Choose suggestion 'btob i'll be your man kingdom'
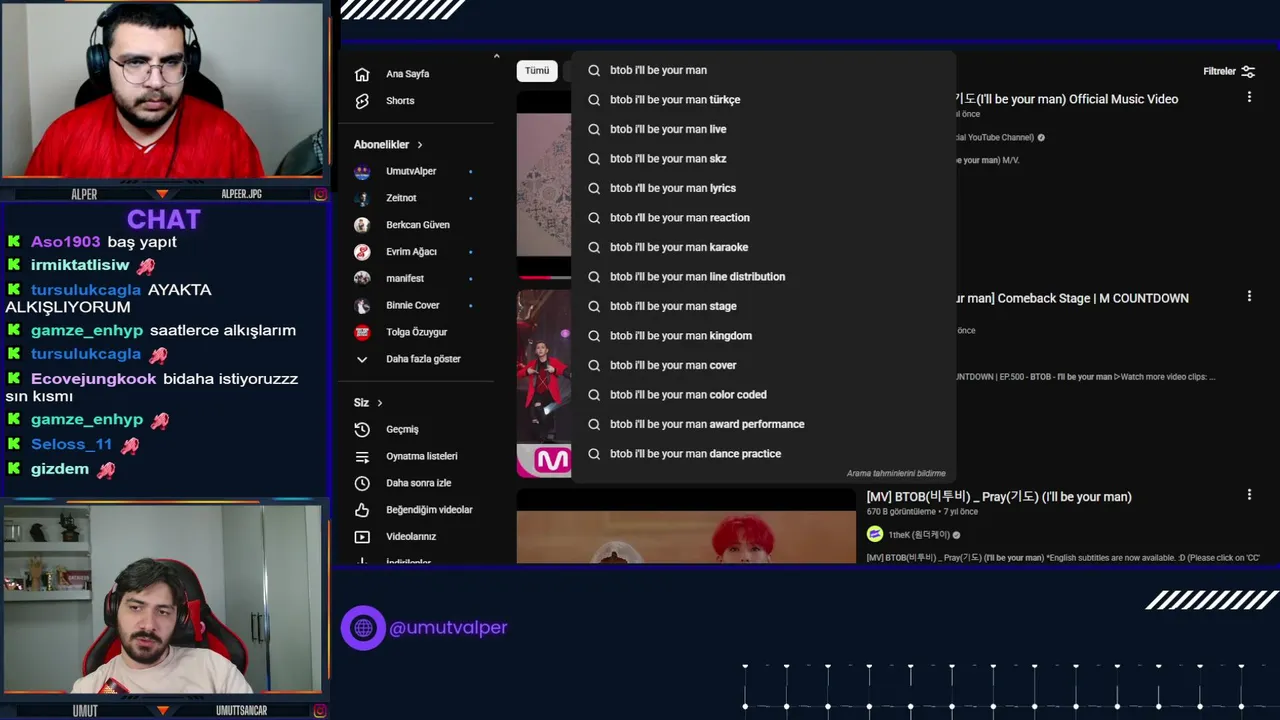 point(763,336)
